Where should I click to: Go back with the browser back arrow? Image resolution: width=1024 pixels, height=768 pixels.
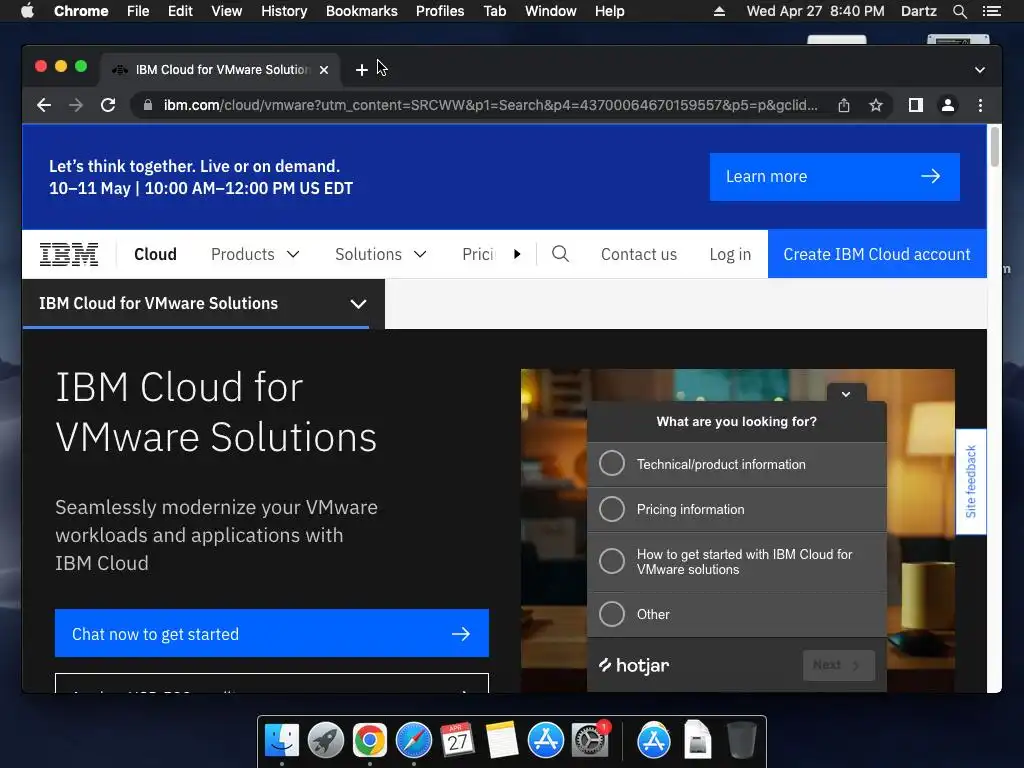[44, 105]
